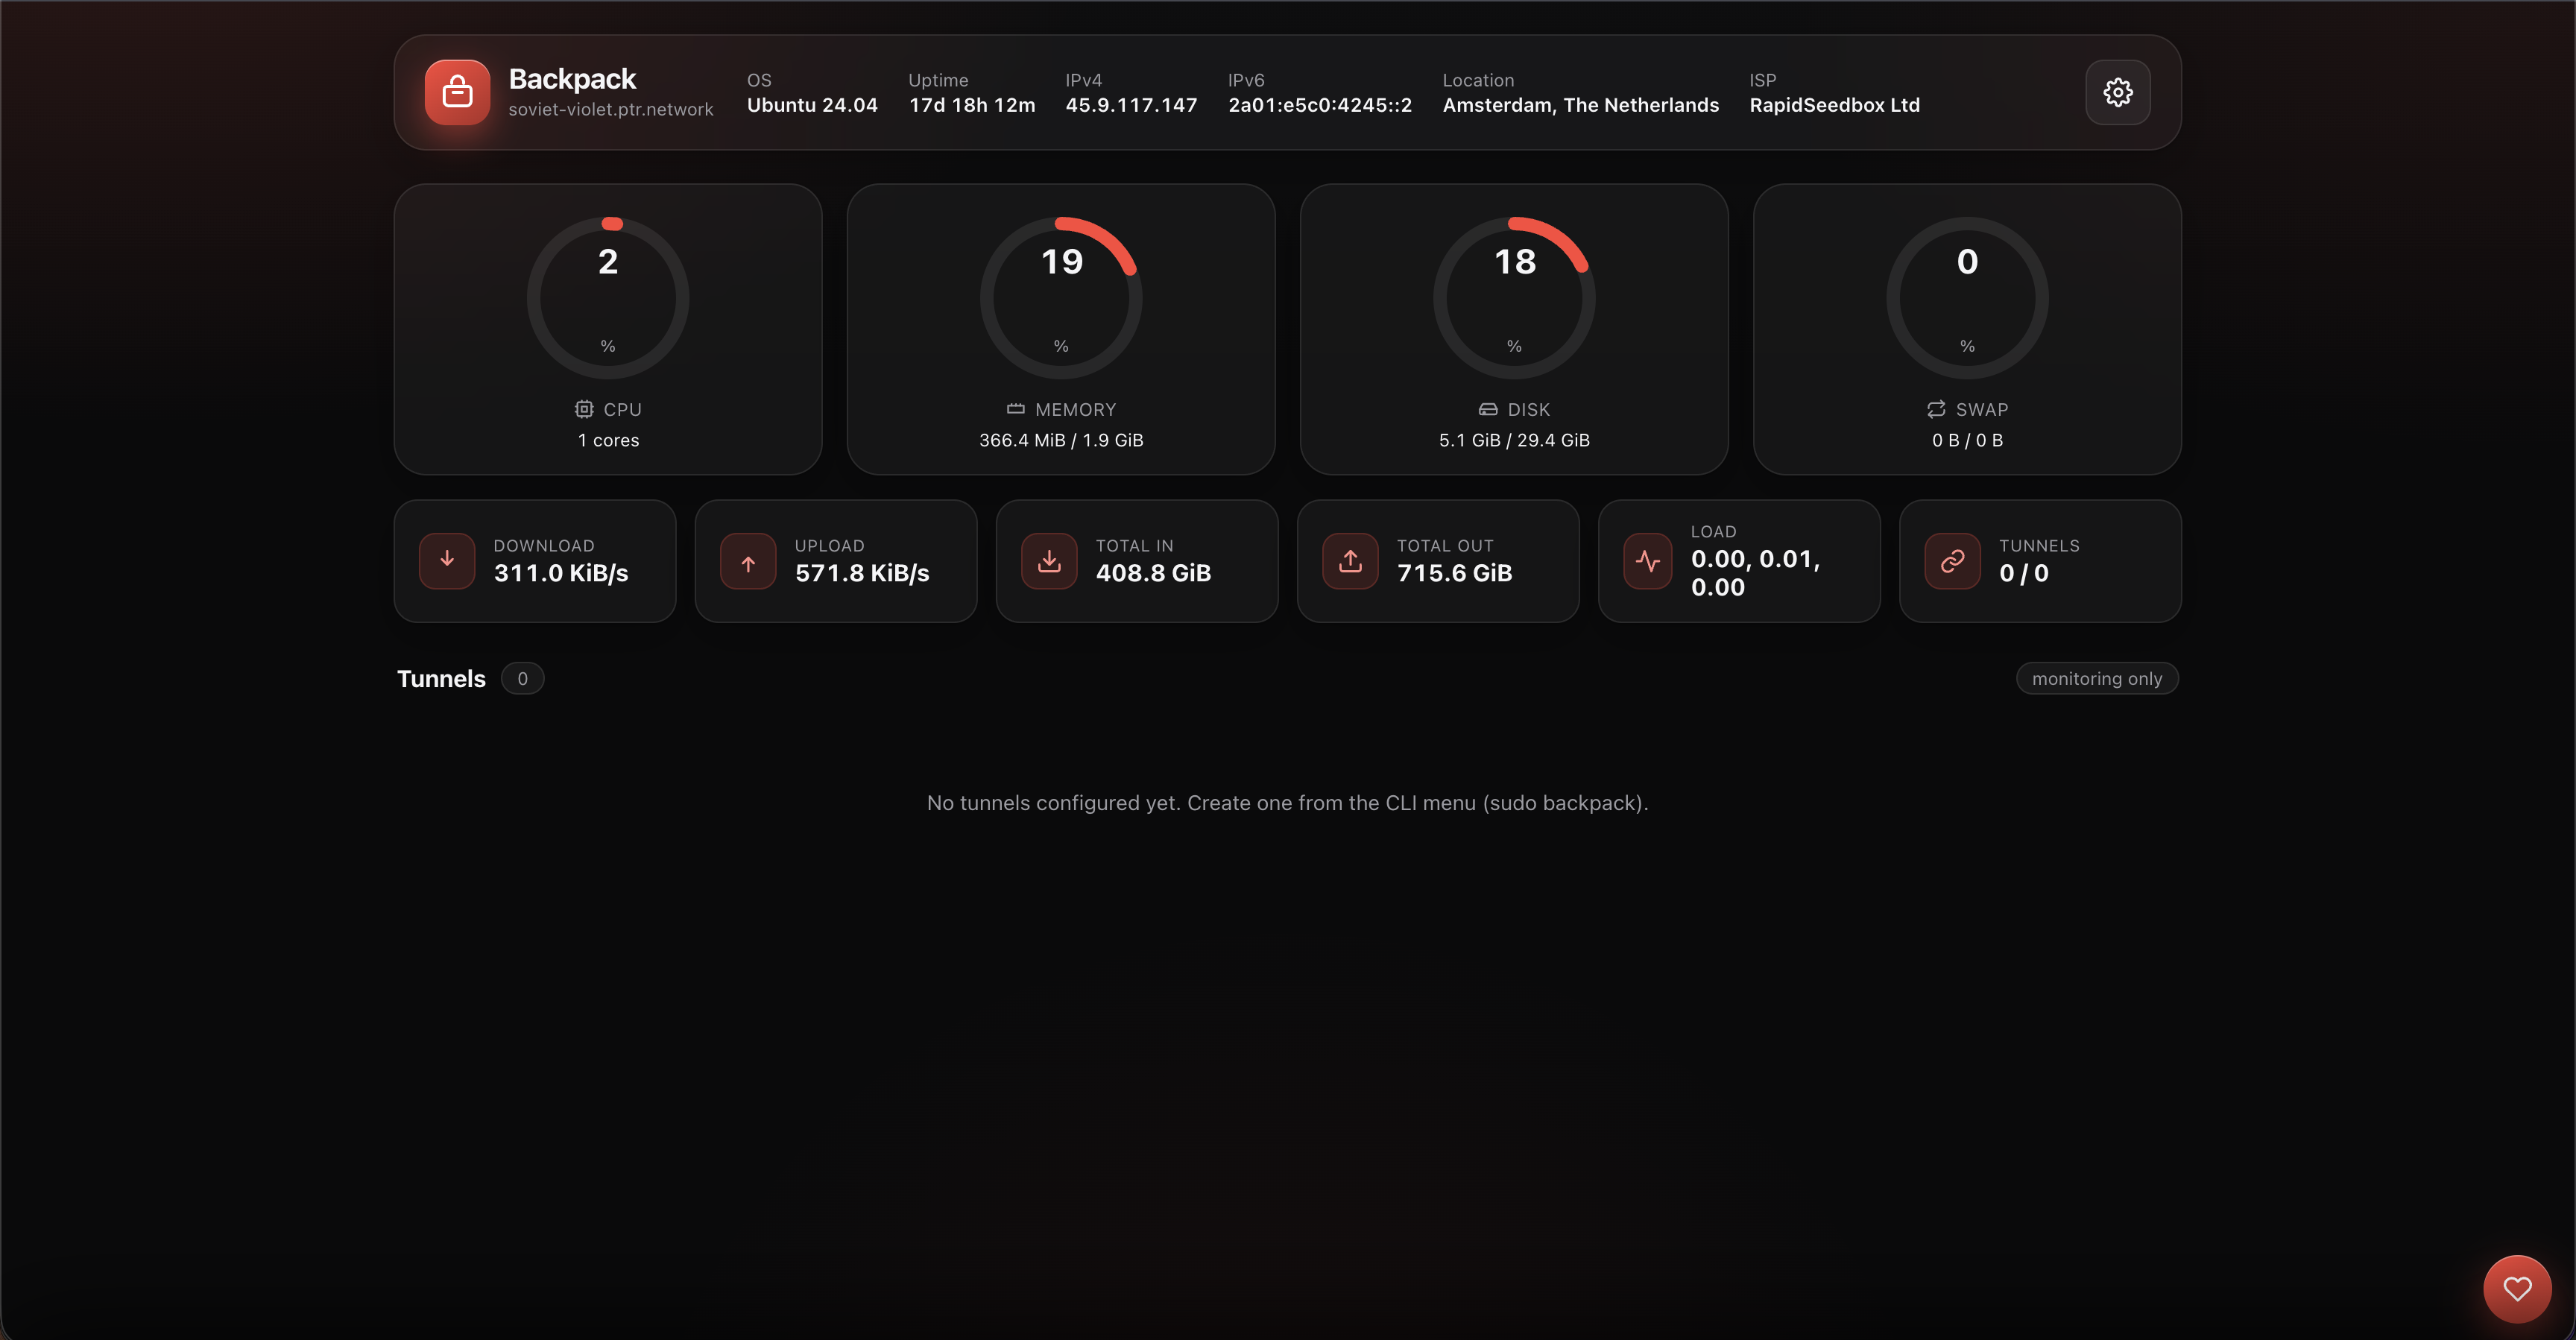Click the CPU usage gauge ring

(x=608, y=298)
